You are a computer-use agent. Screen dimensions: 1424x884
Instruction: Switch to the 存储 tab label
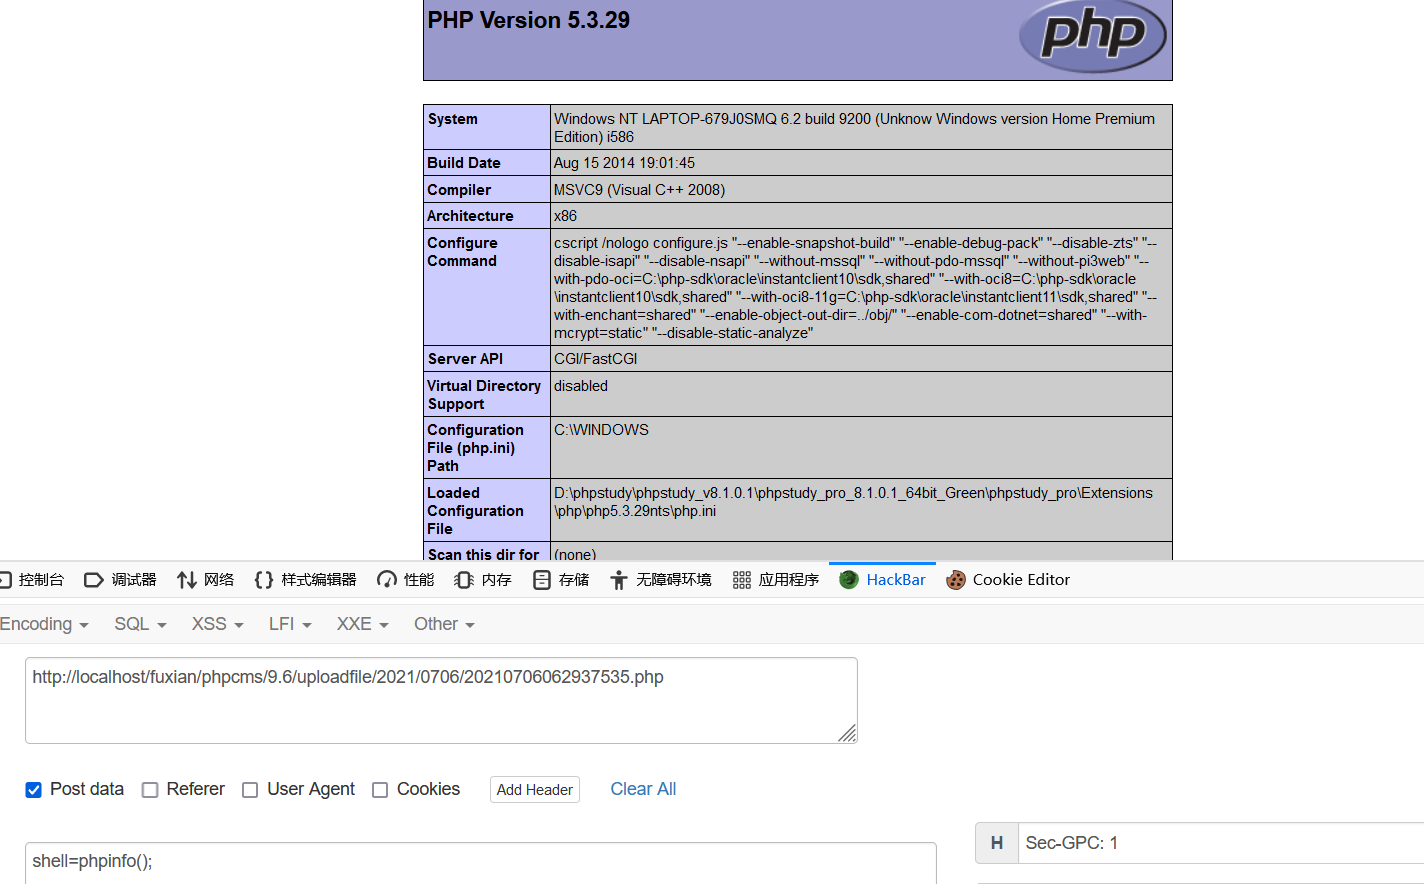(574, 580)
